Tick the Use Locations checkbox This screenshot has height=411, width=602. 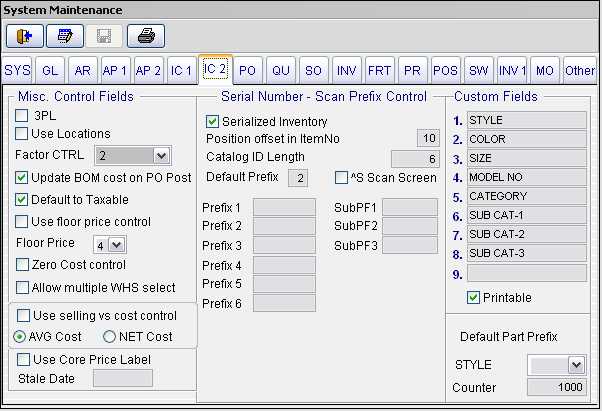pos(22,134)
